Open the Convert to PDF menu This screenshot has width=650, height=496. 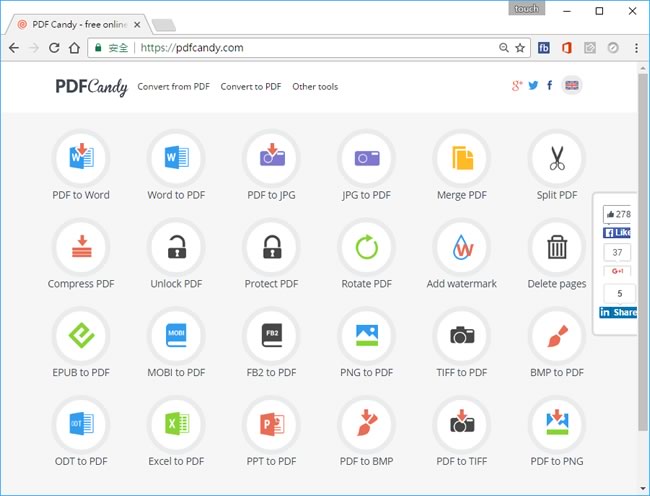[x=251, y=87]
